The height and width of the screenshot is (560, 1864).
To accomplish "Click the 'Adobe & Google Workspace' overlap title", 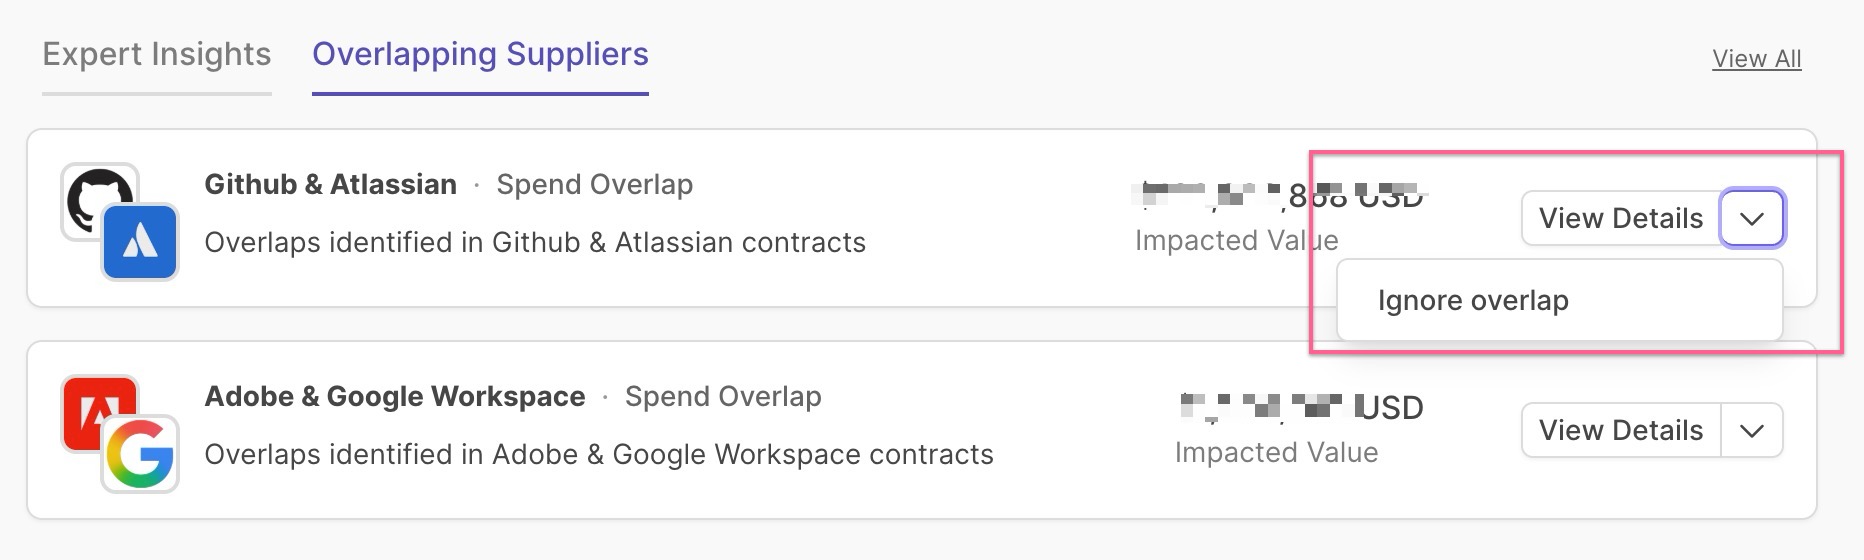I will click(395, 396).
